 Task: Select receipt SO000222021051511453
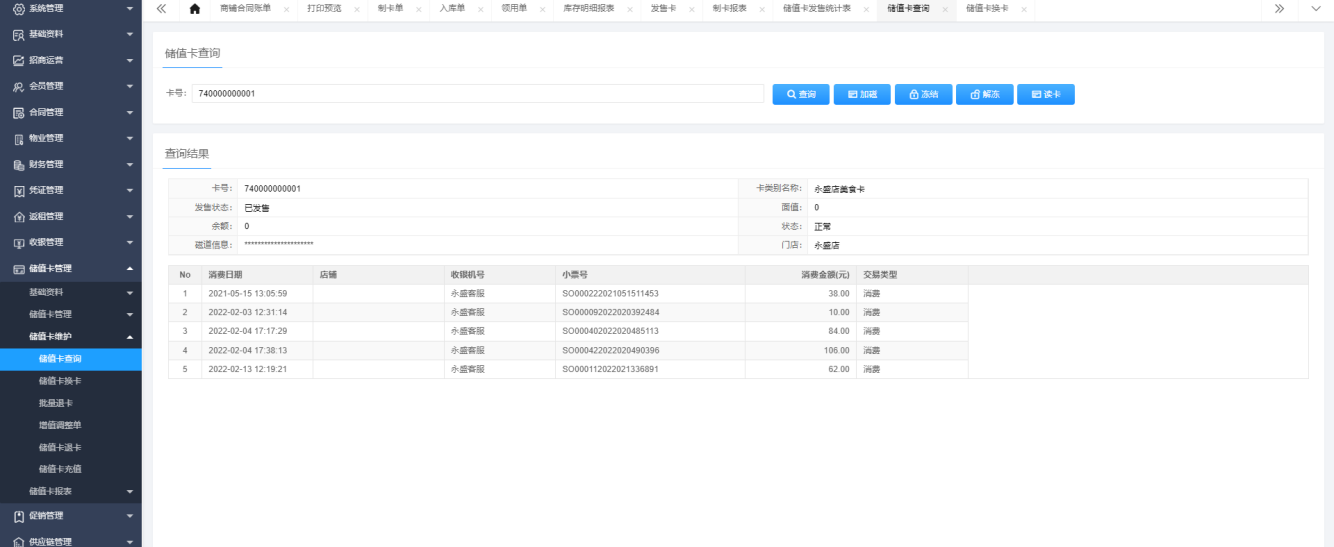pos(610,293)
